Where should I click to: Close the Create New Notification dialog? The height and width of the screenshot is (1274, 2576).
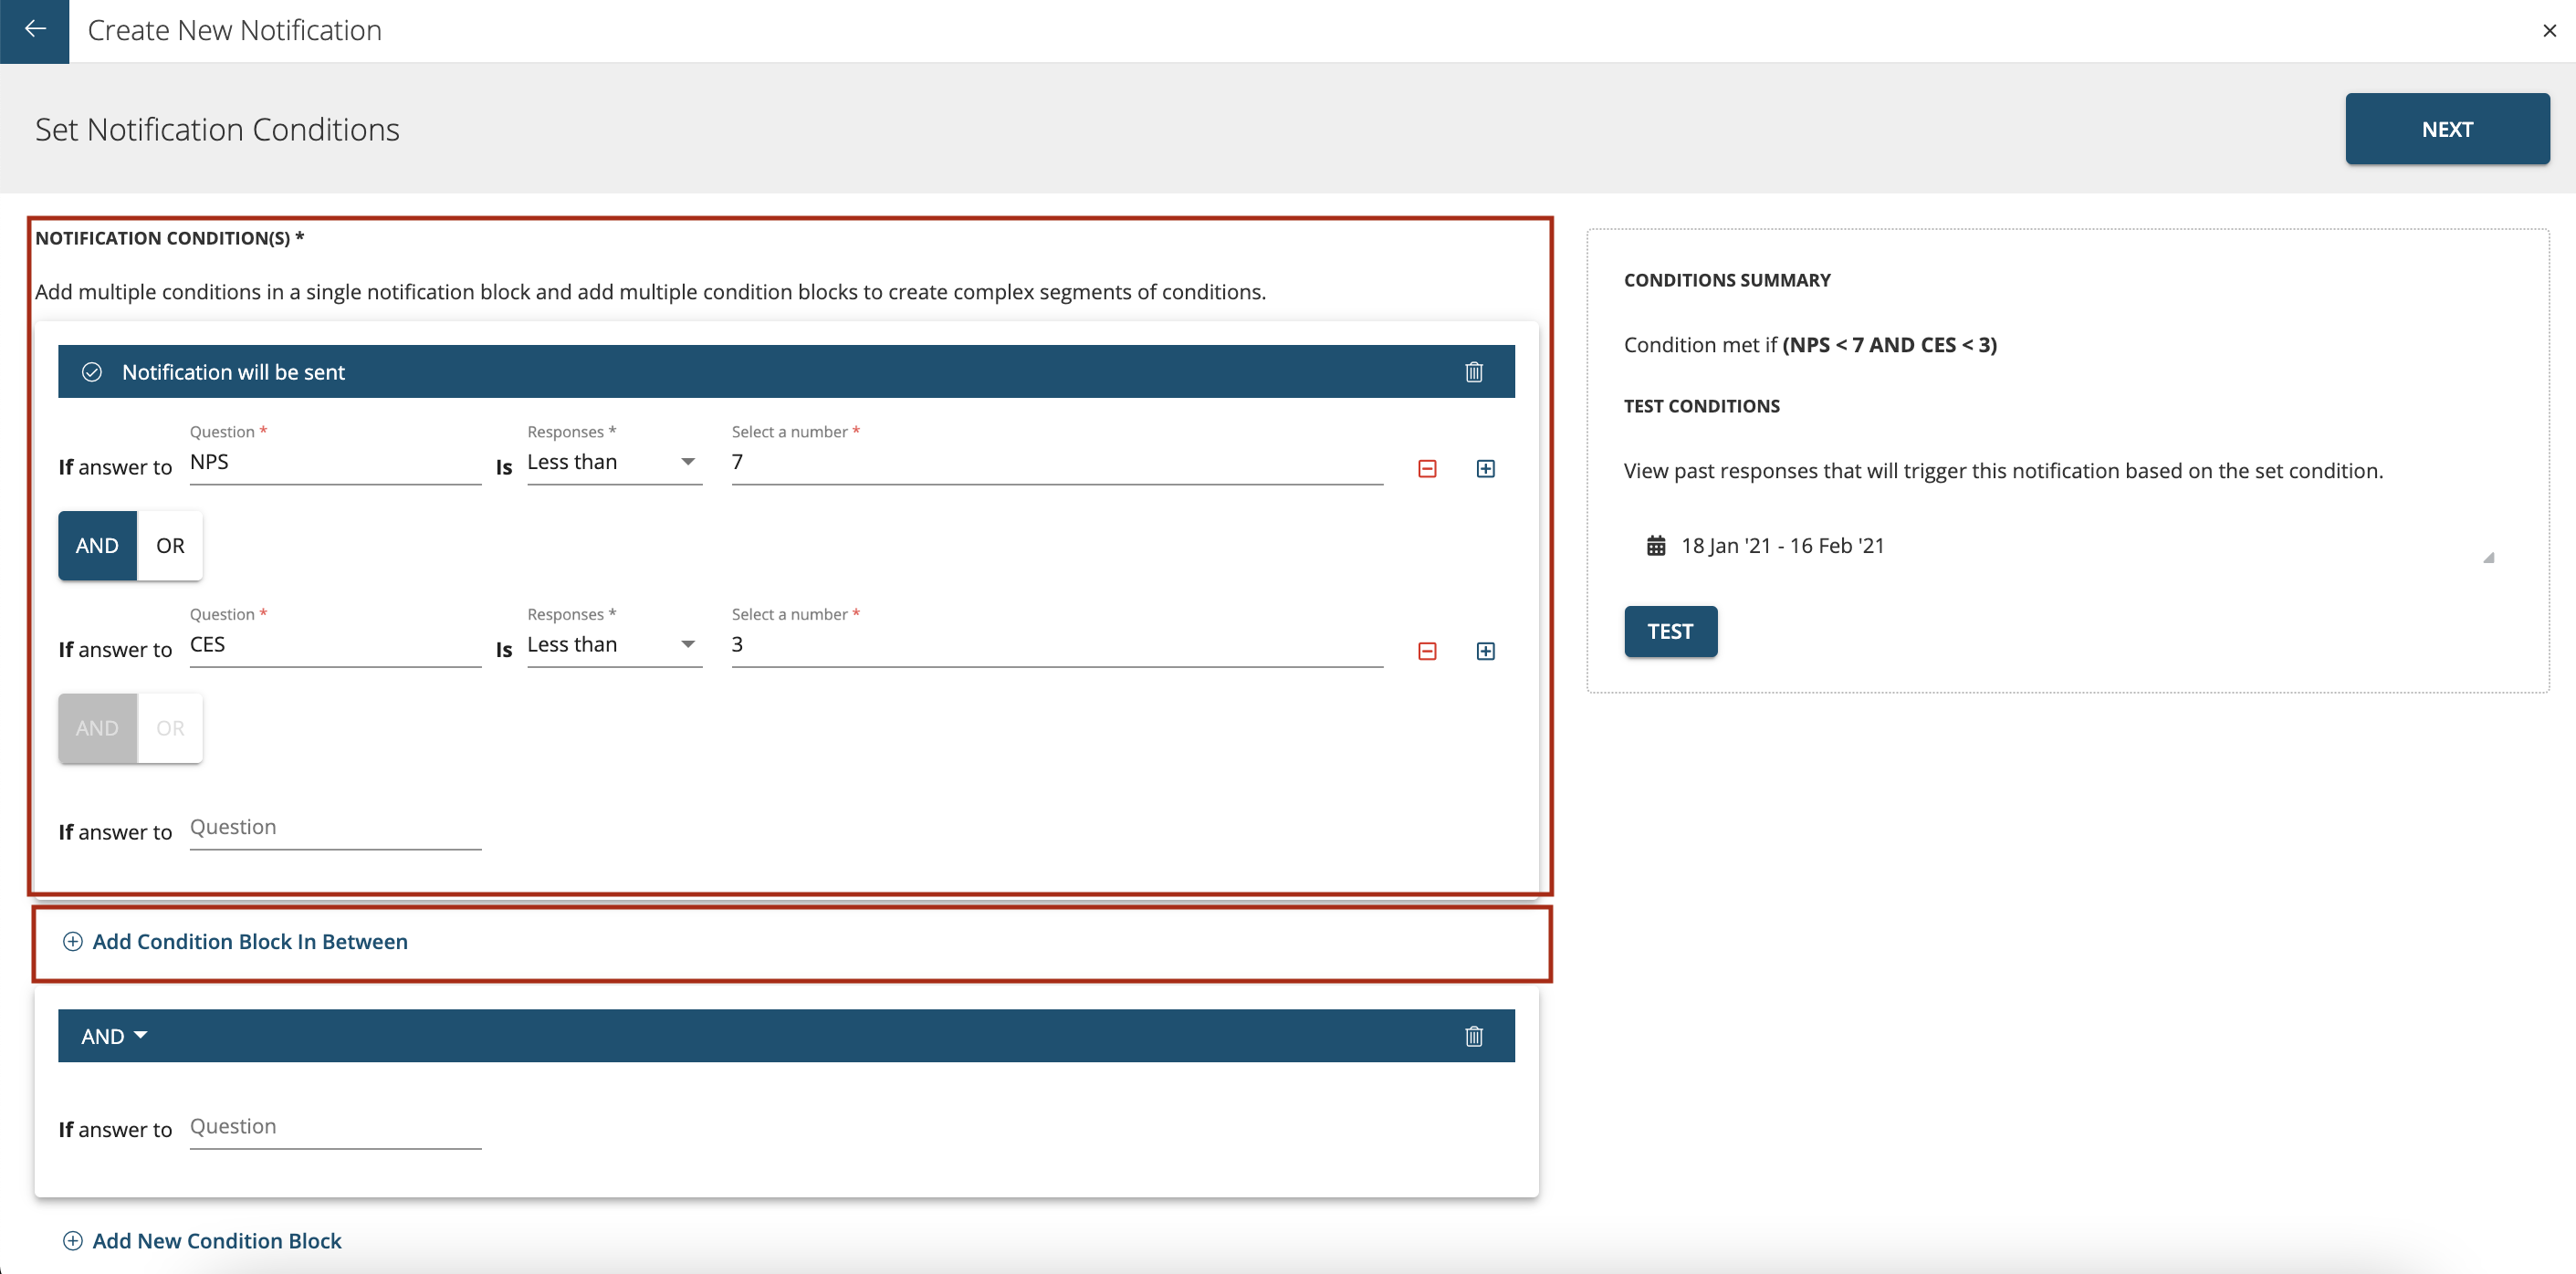tap(2549, 31)
